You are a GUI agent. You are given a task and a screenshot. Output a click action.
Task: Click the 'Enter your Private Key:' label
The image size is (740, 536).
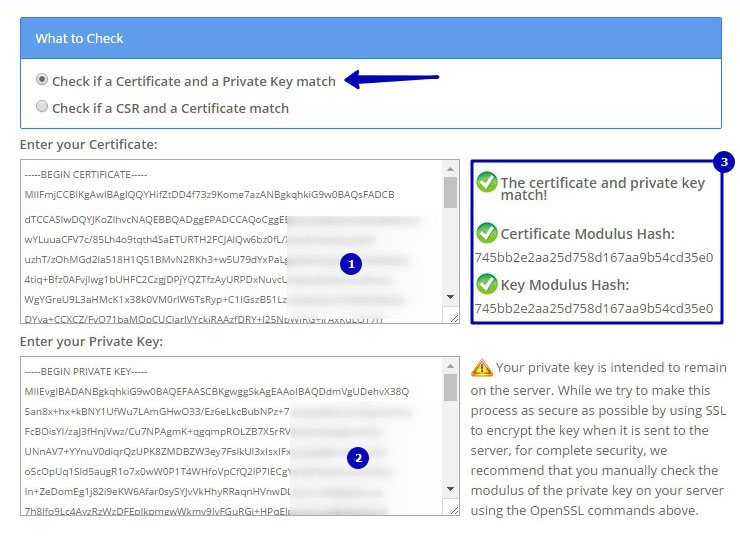point(92,342)
